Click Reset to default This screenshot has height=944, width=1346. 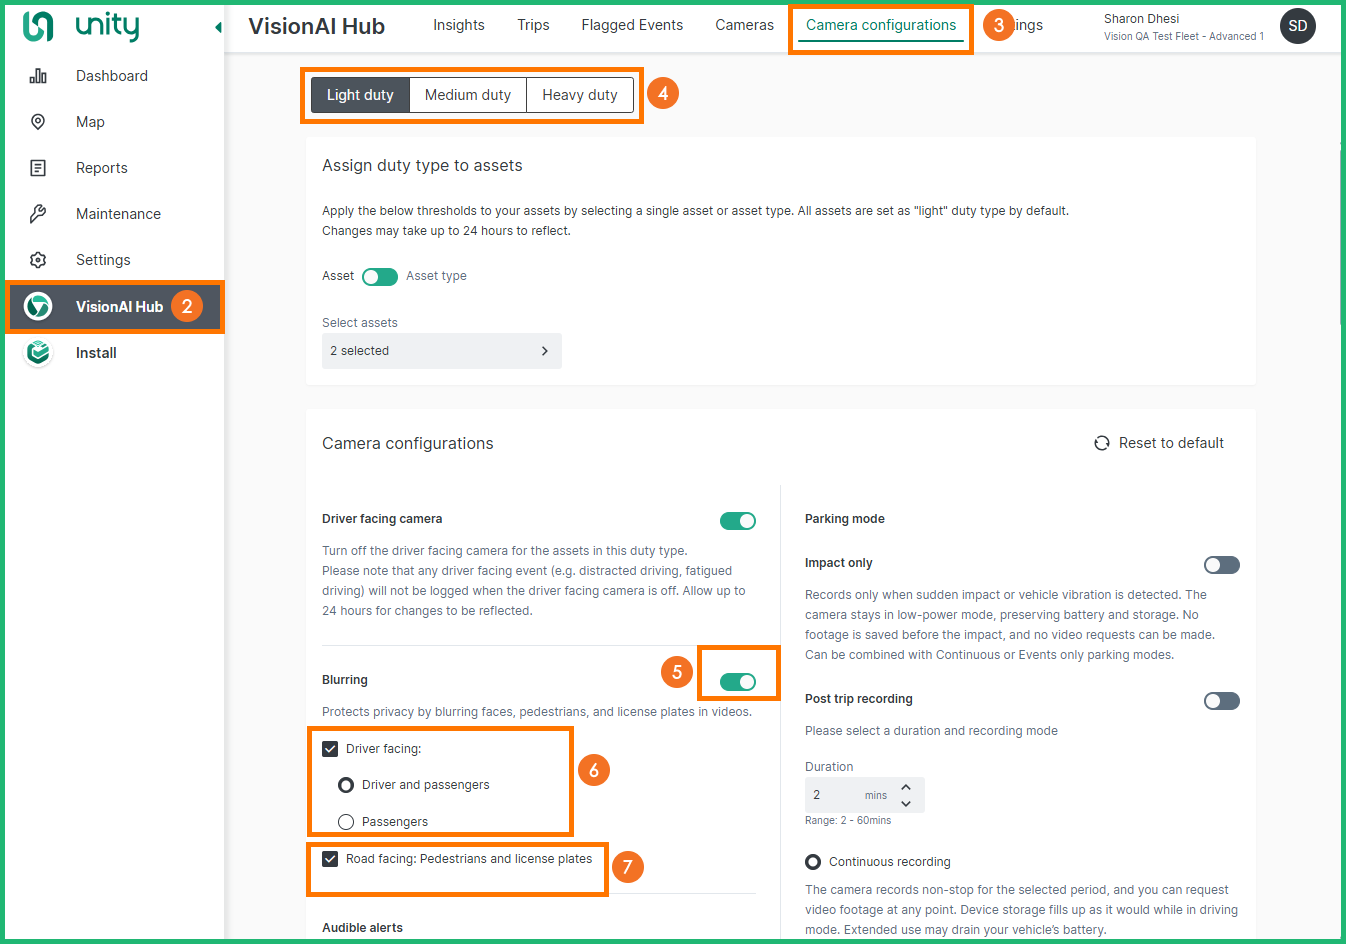click(x=1159, y=443)
